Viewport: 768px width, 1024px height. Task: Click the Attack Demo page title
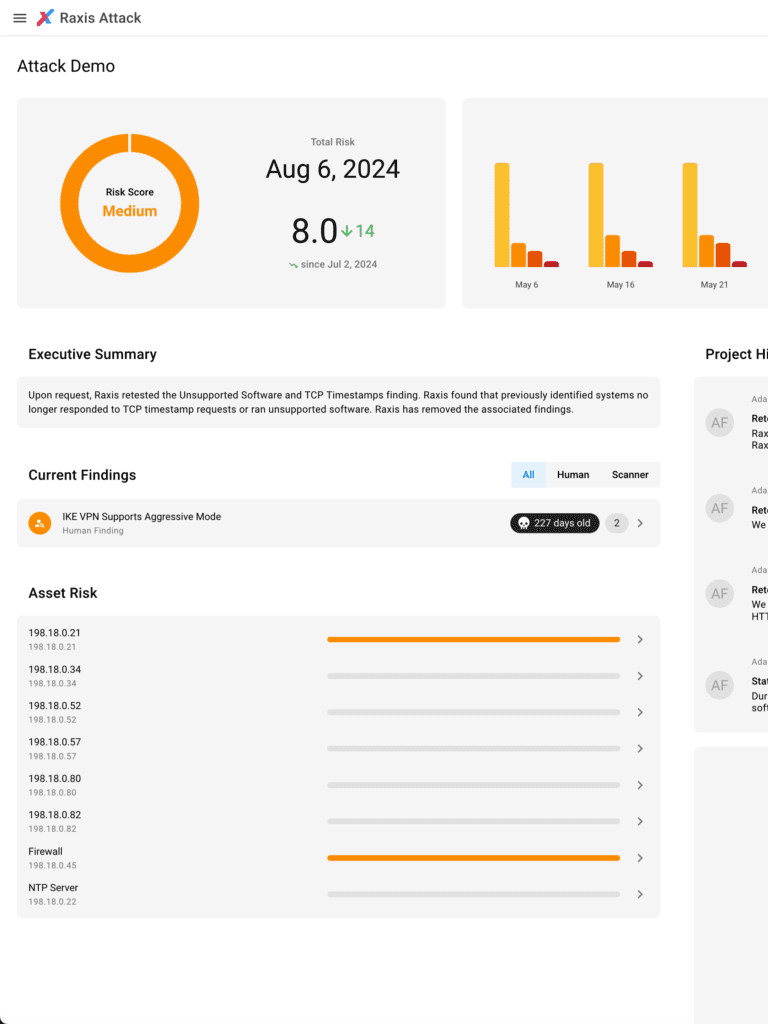click(66, 66)
